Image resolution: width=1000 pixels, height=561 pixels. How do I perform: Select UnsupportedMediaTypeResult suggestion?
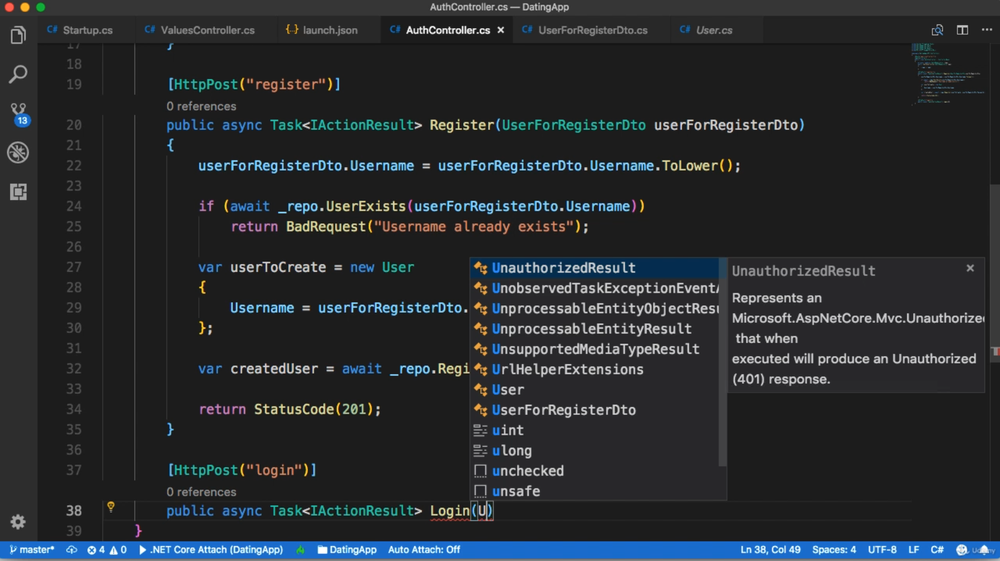(x=594, y=349)
